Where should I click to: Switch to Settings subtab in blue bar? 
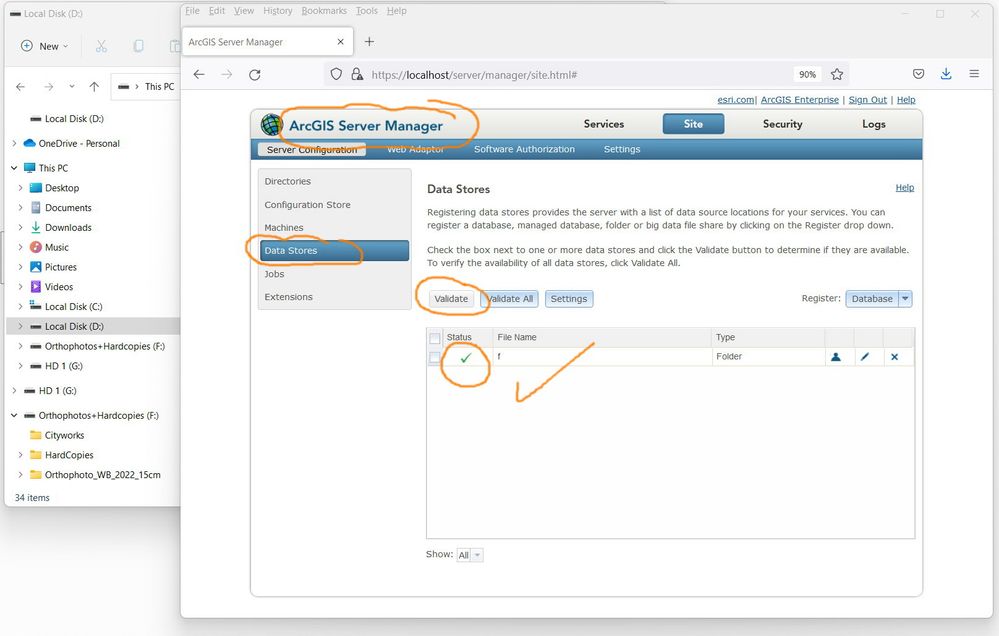coord(622,149)
